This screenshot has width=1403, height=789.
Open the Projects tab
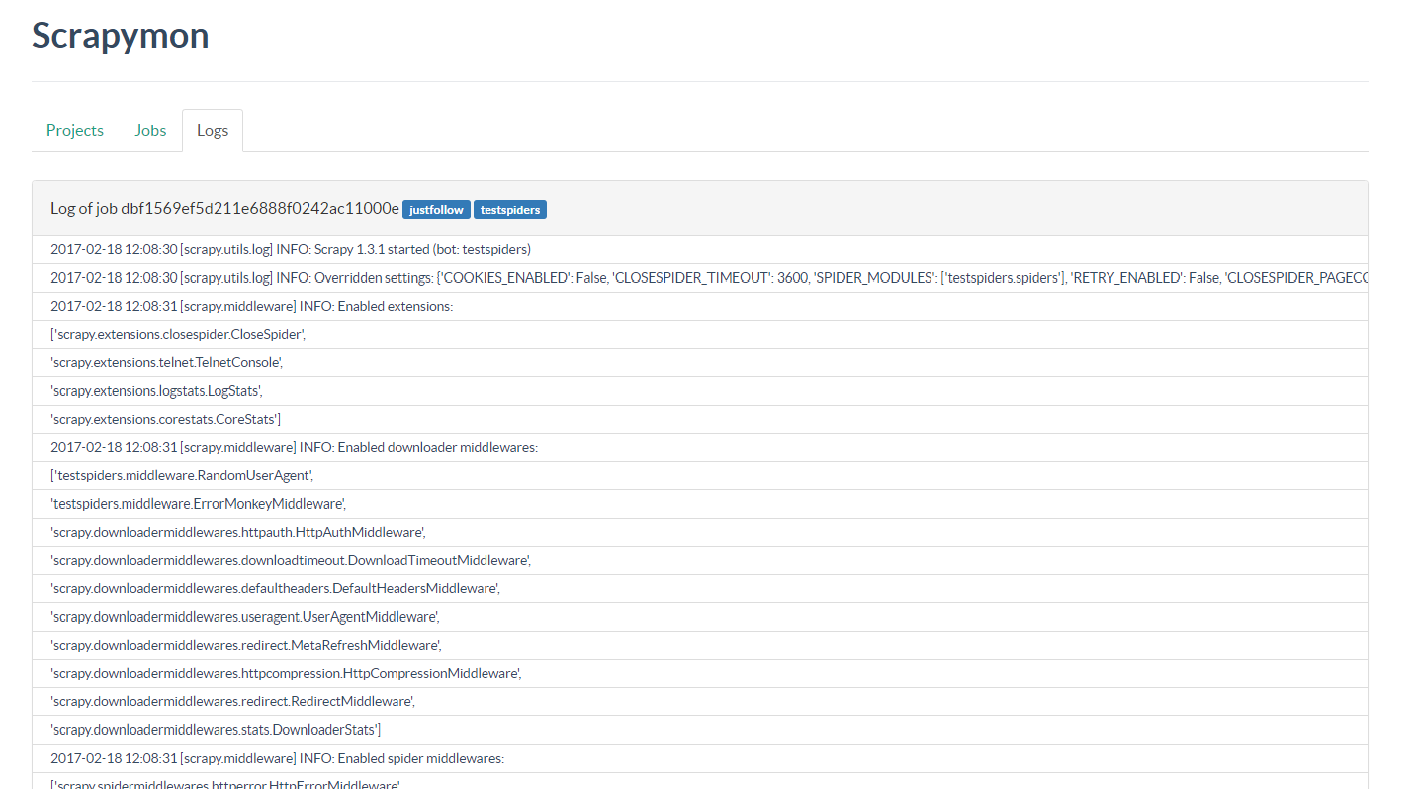[x=75, y=130]
